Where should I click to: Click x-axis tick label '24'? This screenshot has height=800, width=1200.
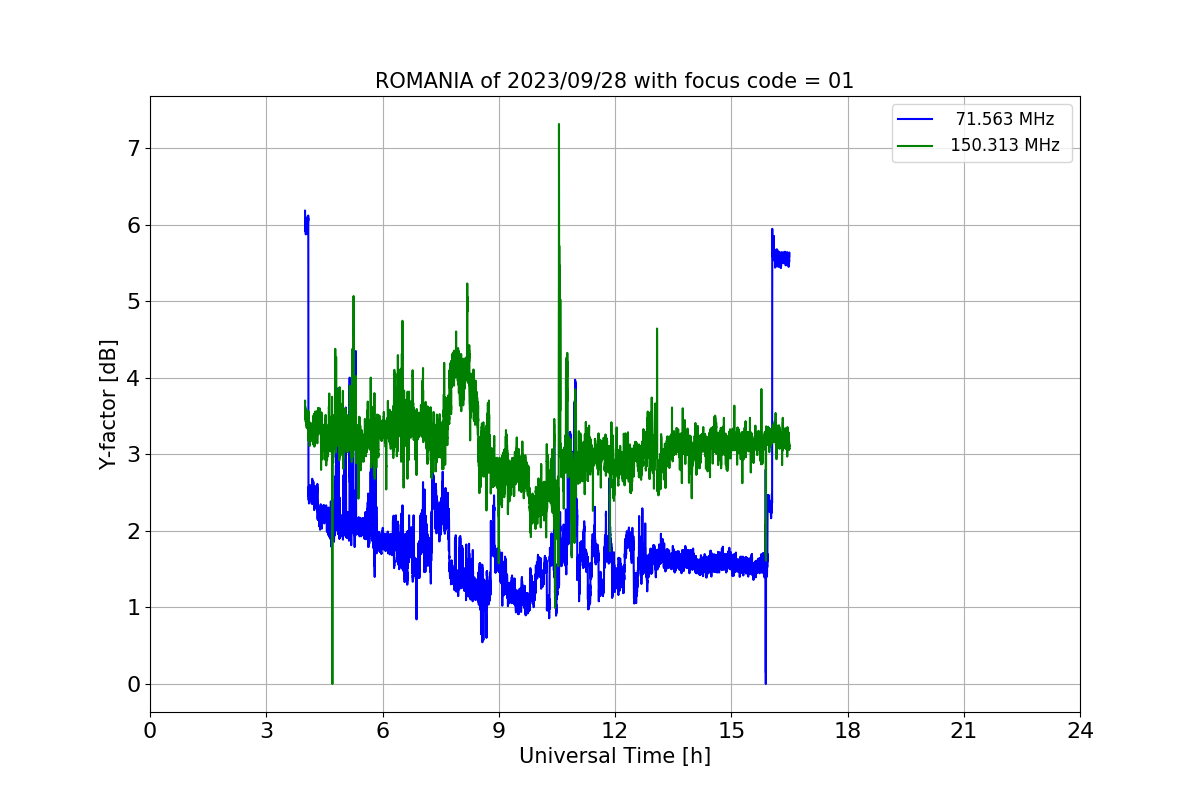(x=1080, y=731)
